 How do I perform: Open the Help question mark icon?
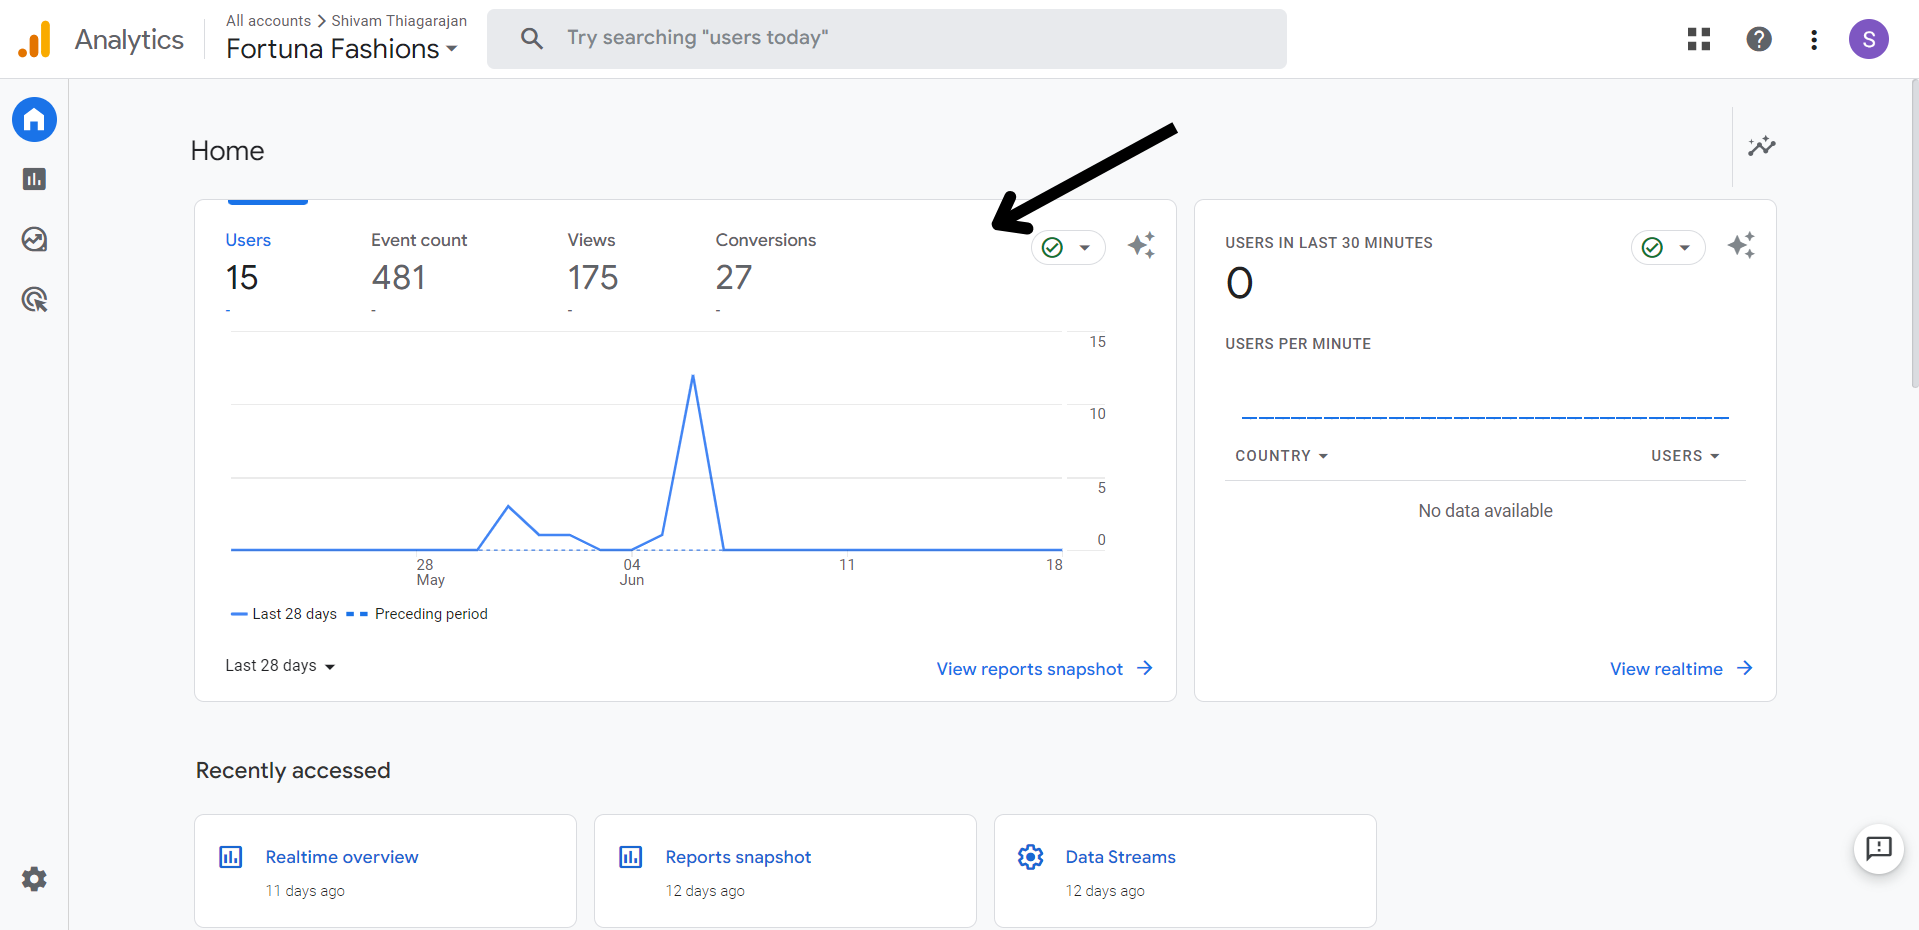pos(1759,39)
